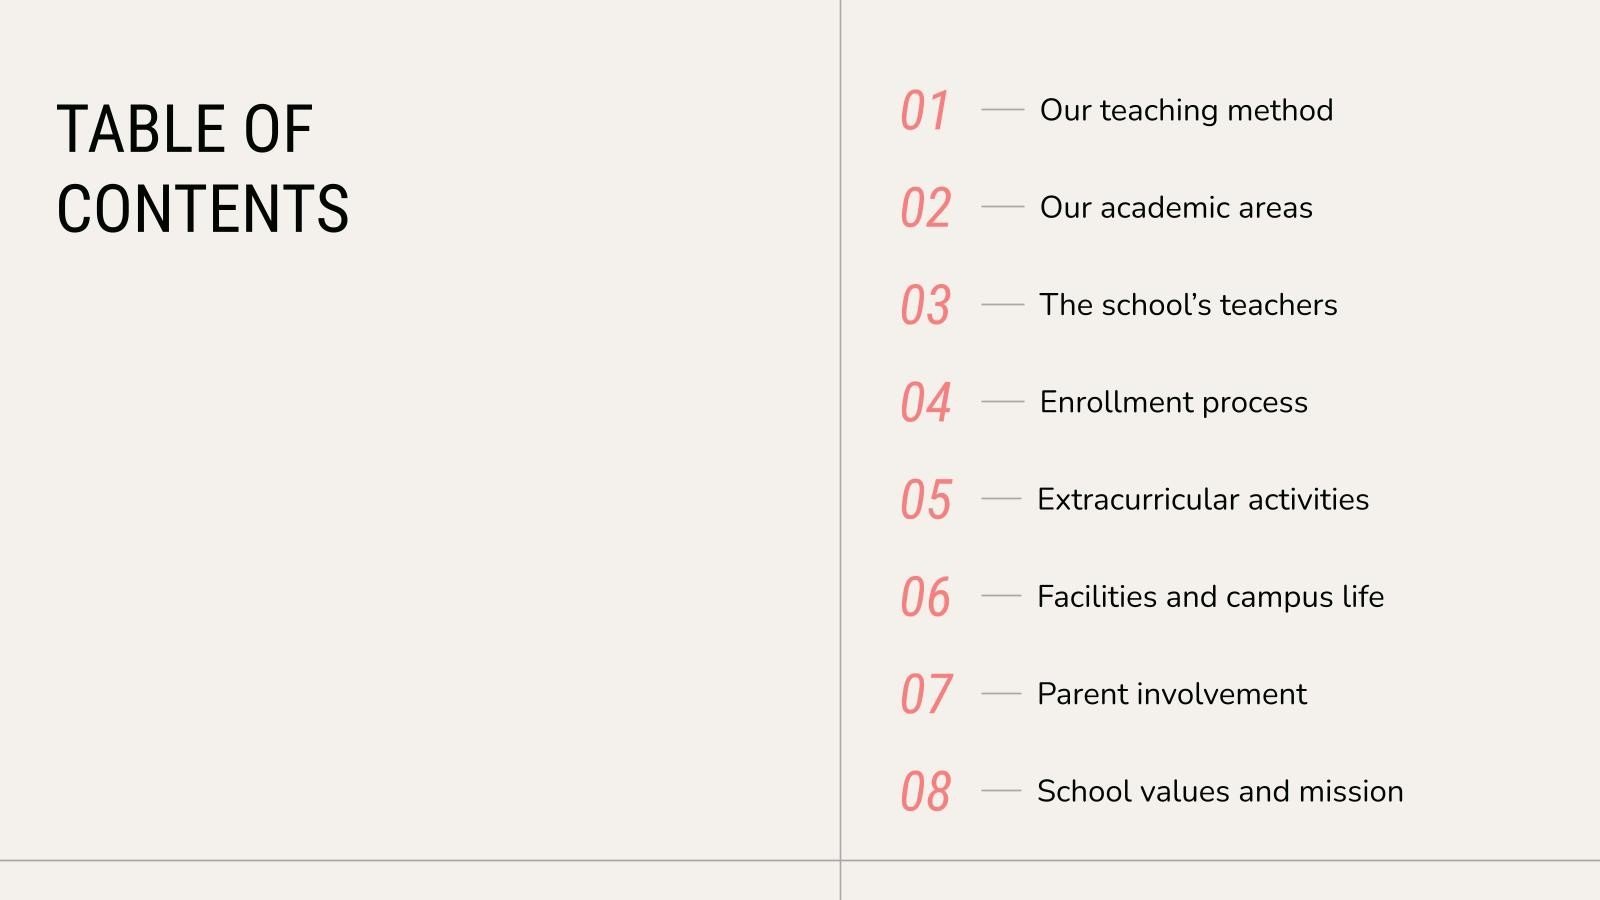Viewport: 1600px width, 900px height.
Task: Select the pink number 02
Action: (x=925, y=208)
